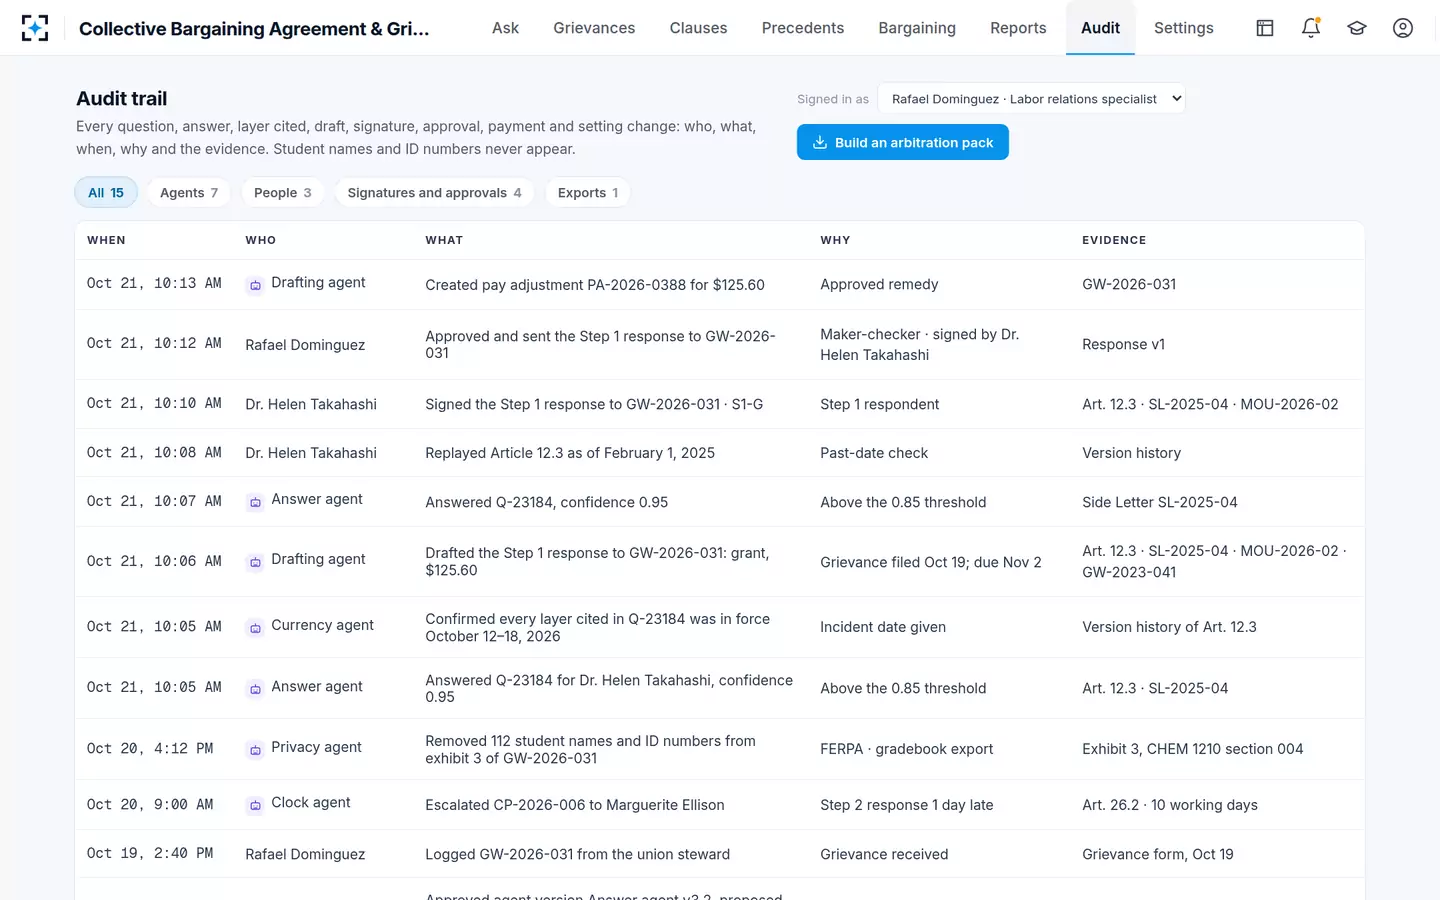Image resolution: width=1440 pixels, height=900 pixels.
Task: Click 'Incident date given' reason
Action: (x=883, y=627)
